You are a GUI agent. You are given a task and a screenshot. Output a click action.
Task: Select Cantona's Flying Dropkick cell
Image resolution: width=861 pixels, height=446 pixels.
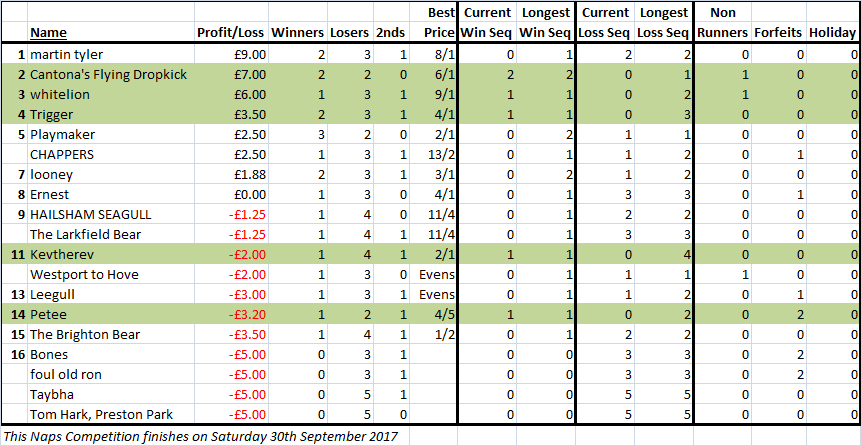(111, 75)
